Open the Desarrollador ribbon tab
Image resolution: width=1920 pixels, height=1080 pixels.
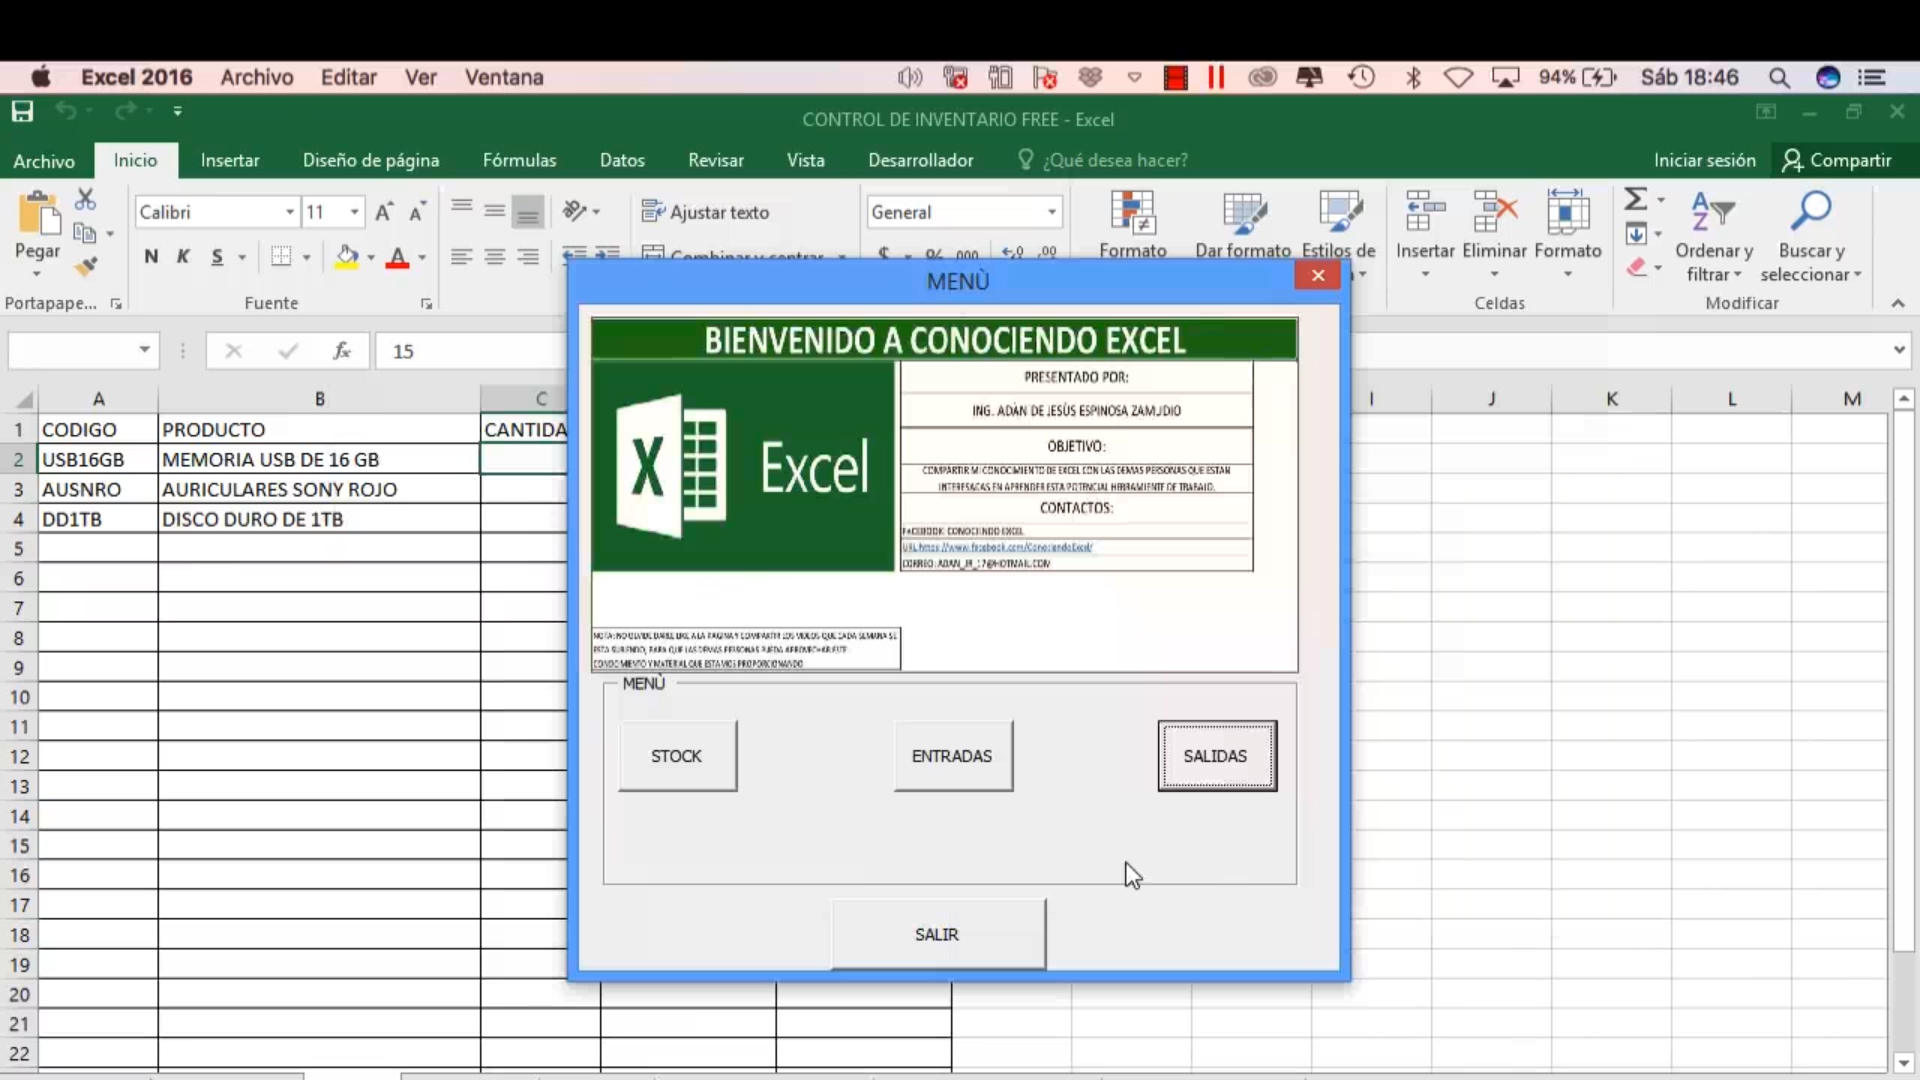[x=920, y=160]
